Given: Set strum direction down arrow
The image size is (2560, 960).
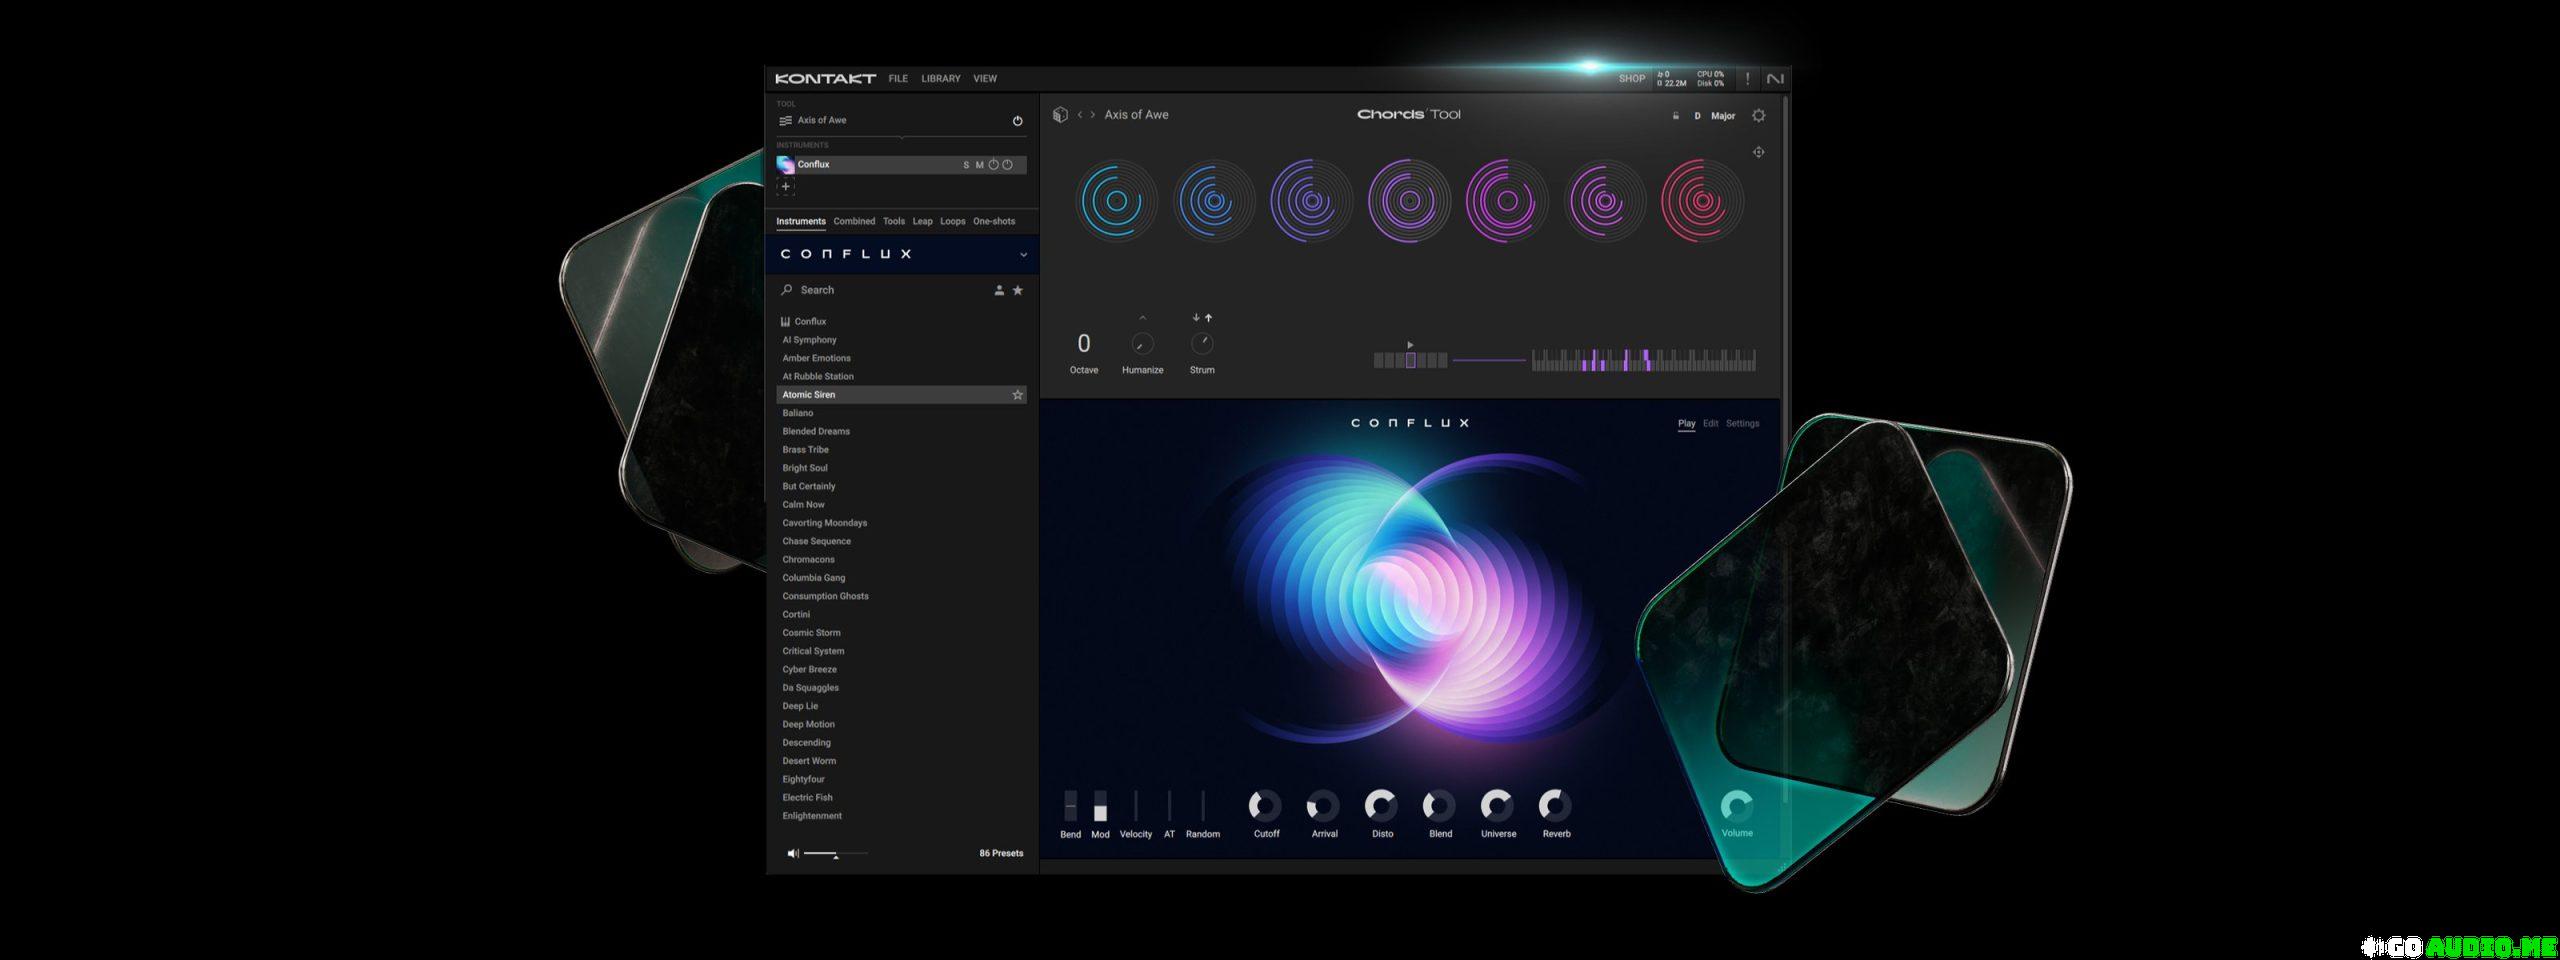Looking at the screenshot, I should (x=1196, y=318).
